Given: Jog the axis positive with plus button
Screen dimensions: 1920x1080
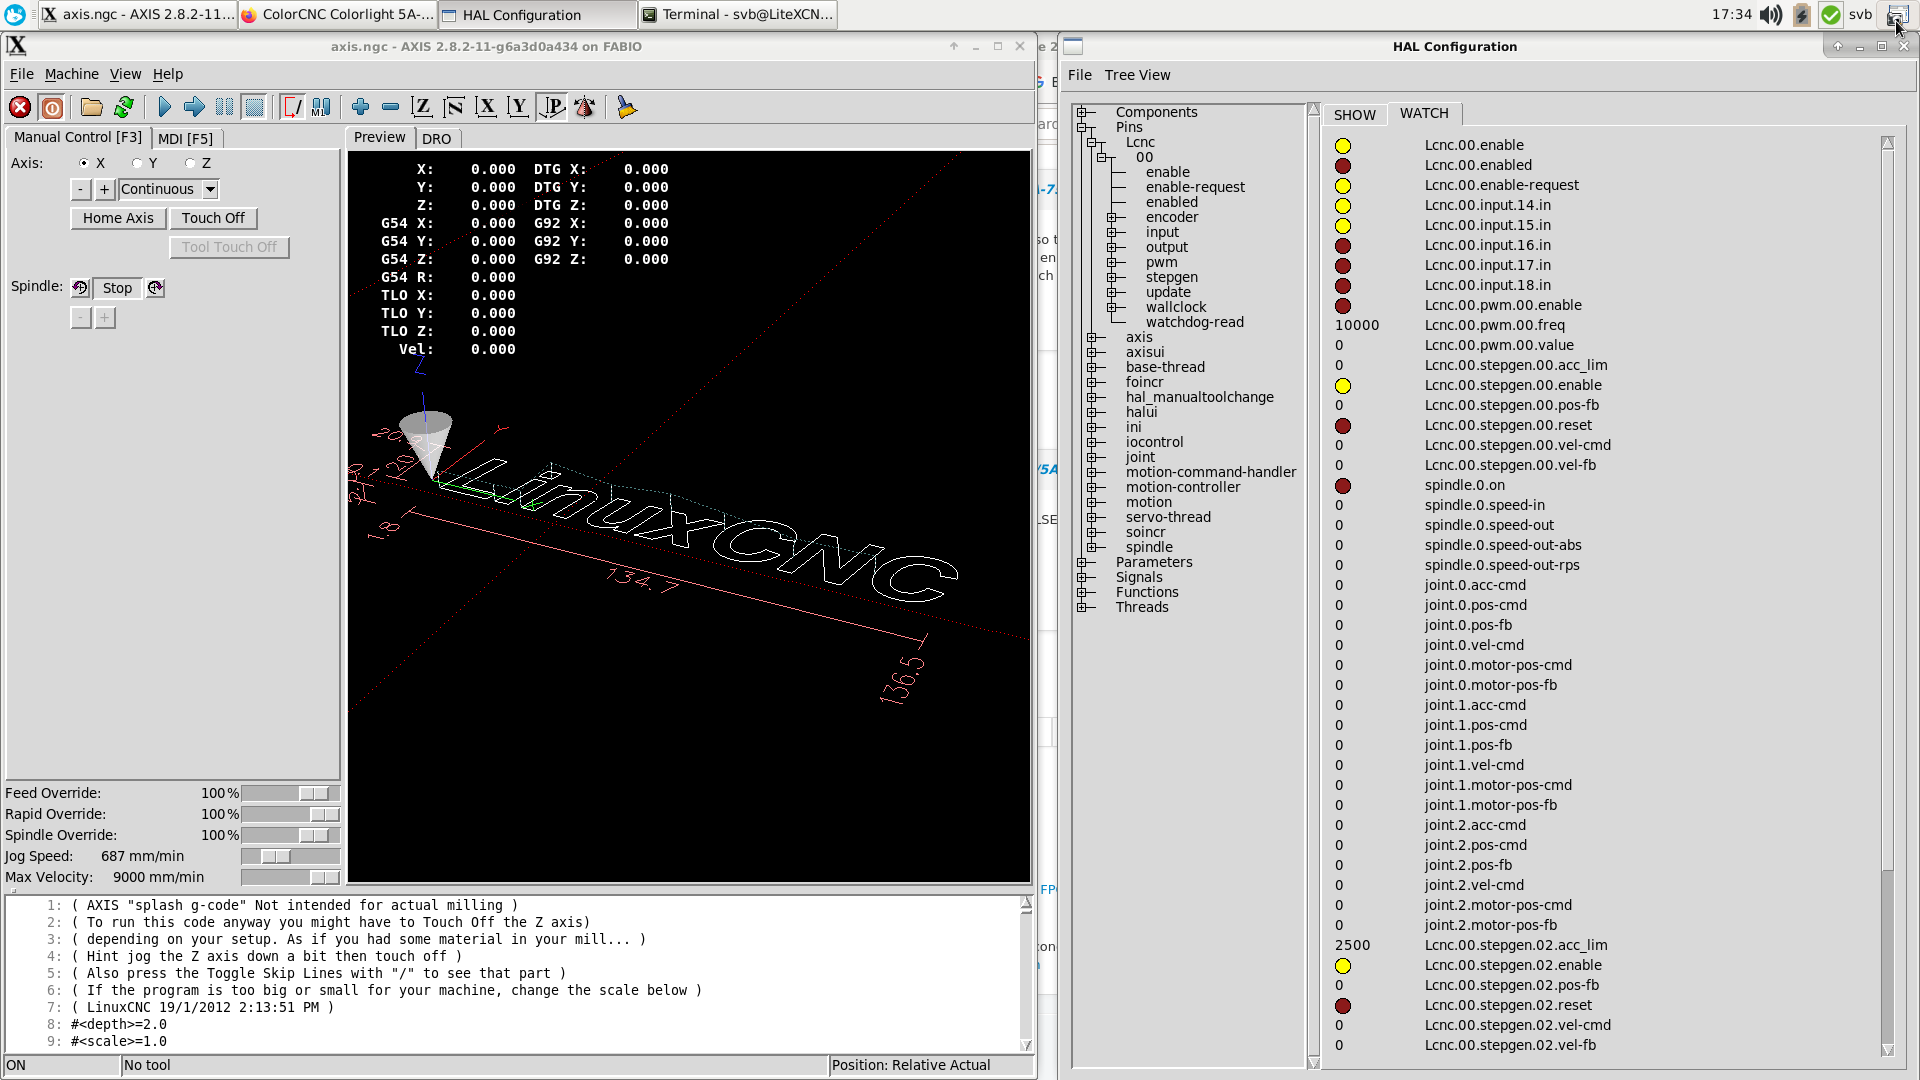Looking at the screenshot, I should pos(104,189).
